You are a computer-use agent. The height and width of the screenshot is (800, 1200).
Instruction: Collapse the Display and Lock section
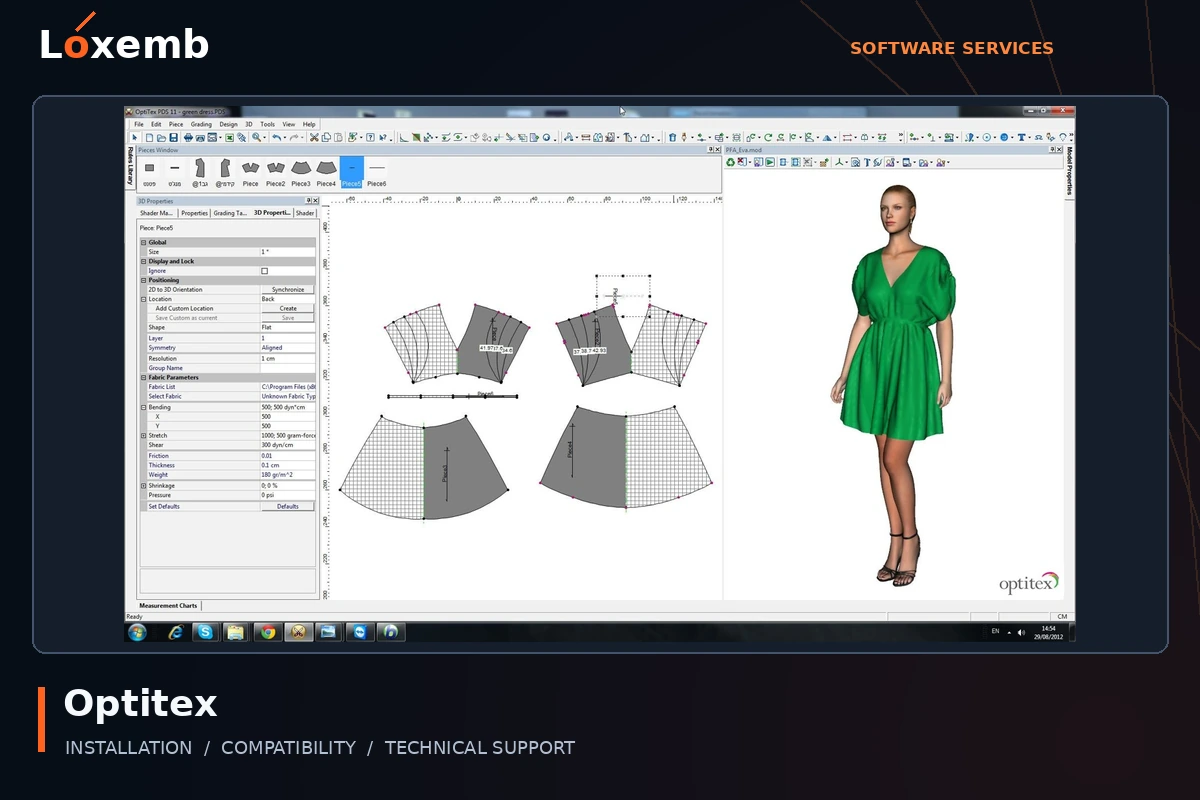143,262
